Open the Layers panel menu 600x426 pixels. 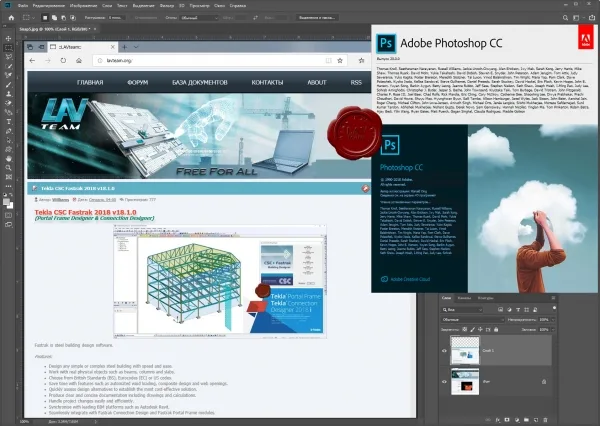[x=553, y=298]
